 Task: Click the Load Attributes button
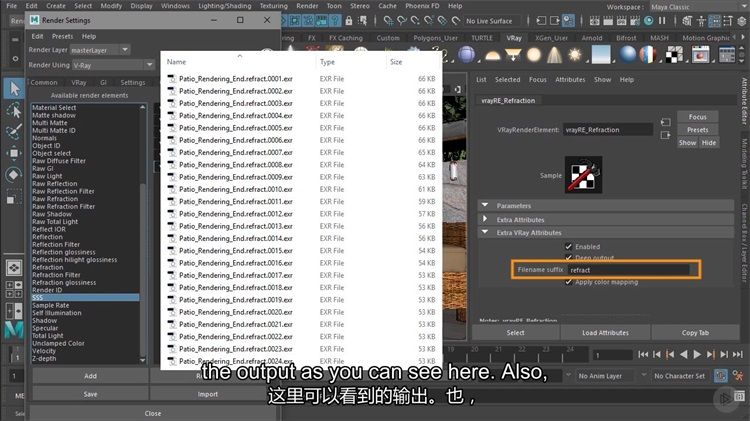pos(606,332)
